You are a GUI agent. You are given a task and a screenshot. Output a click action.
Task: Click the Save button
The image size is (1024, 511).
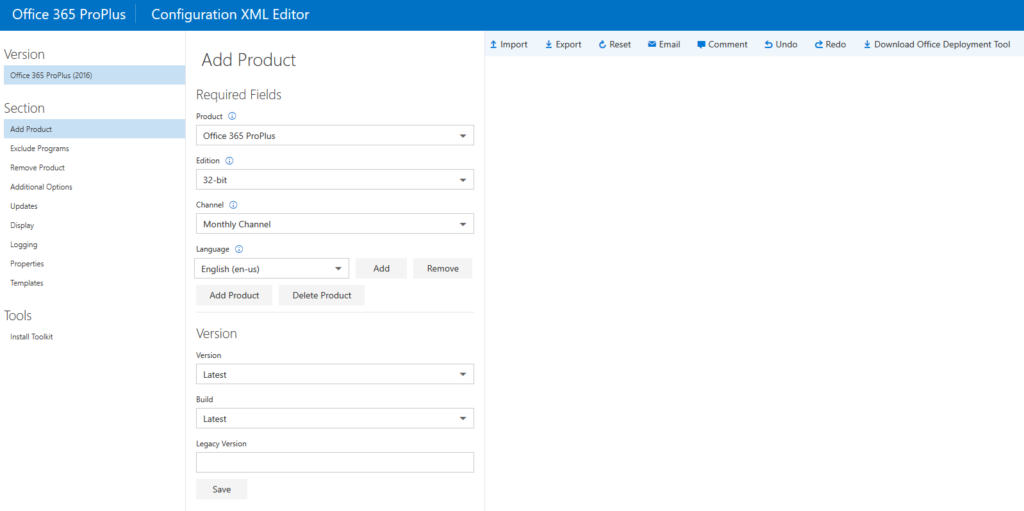[221, 489]
